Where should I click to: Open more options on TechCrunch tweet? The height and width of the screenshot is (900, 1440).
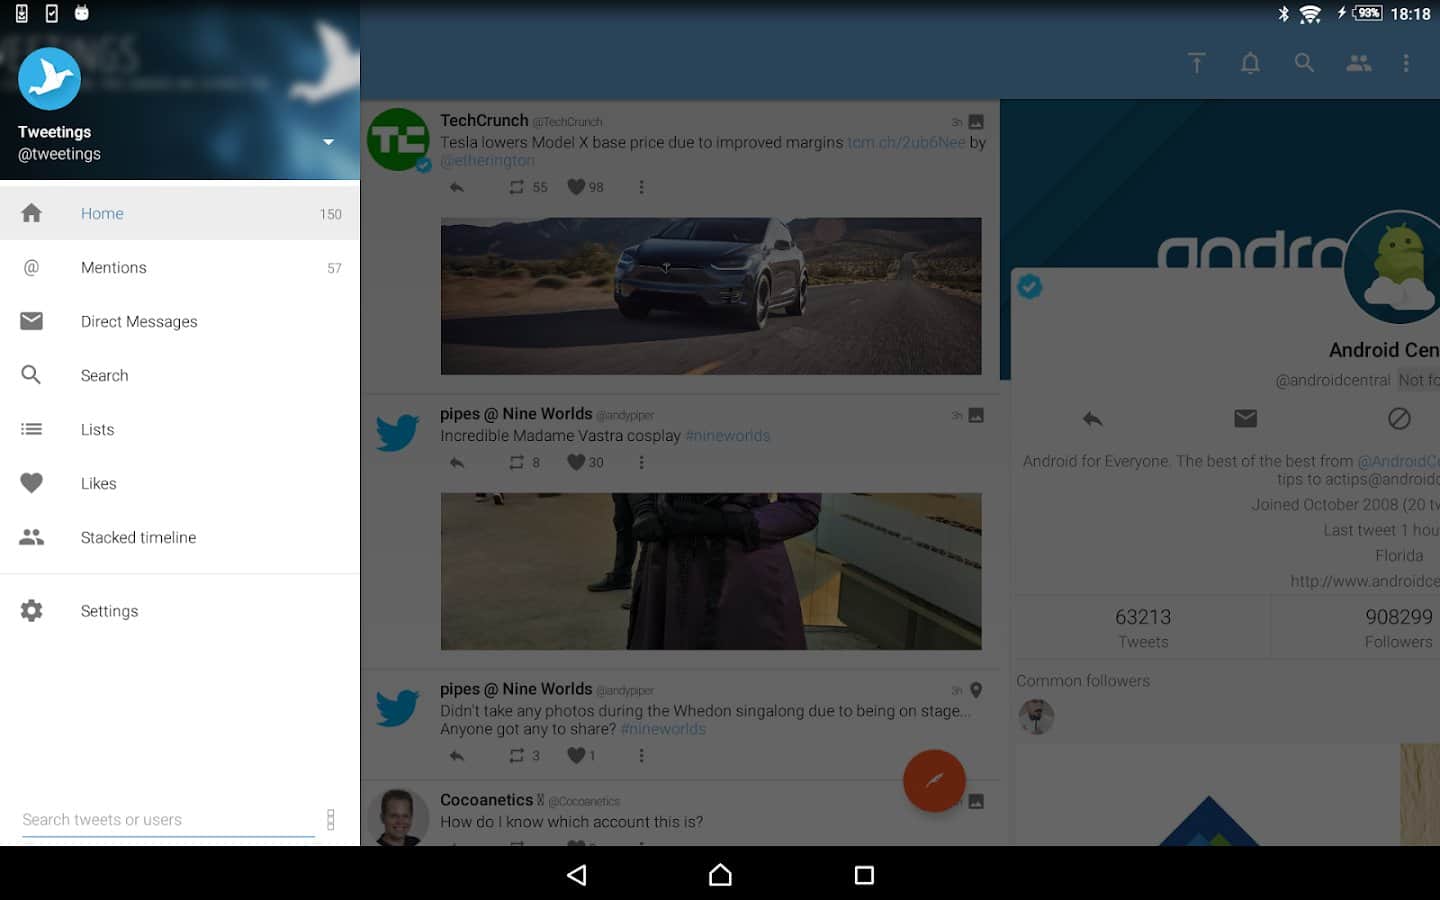[x=641, y=187]
